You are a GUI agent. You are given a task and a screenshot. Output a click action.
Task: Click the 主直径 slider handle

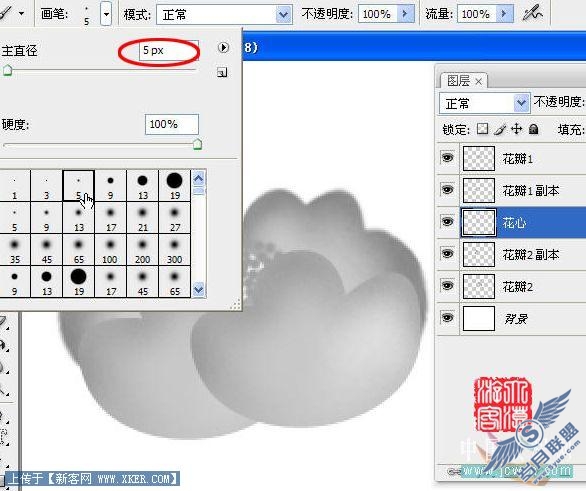tap(7, 70)
